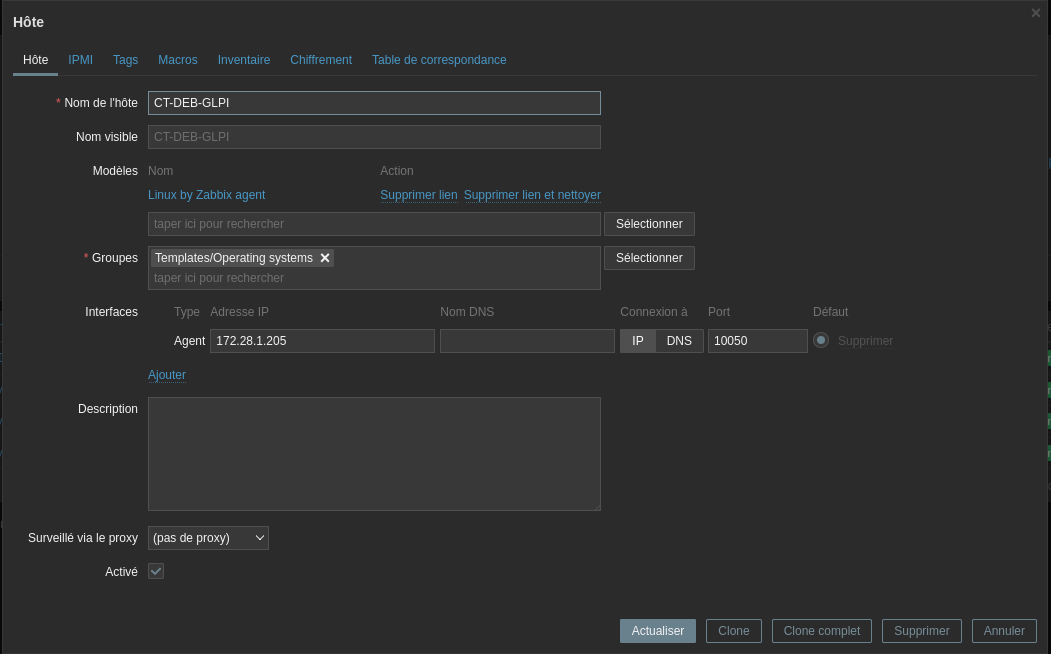
Task: Go to the Inventaire tab
Action: tap(244, 60)
